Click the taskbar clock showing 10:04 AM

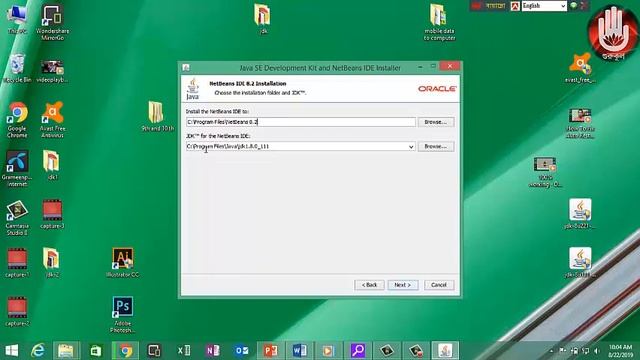click(620, 351)
